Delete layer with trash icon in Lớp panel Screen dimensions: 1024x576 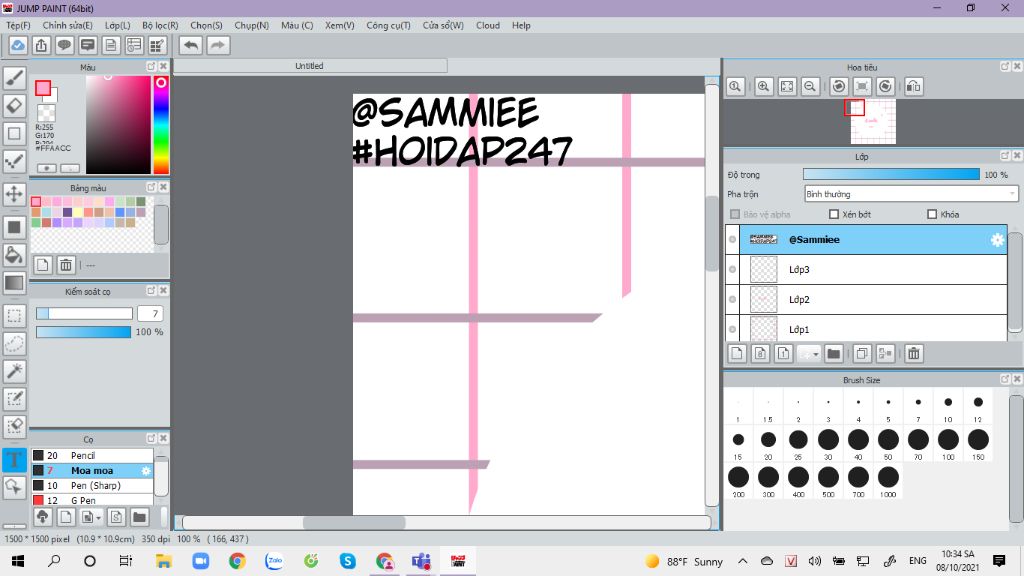click(x=914, y=353)
